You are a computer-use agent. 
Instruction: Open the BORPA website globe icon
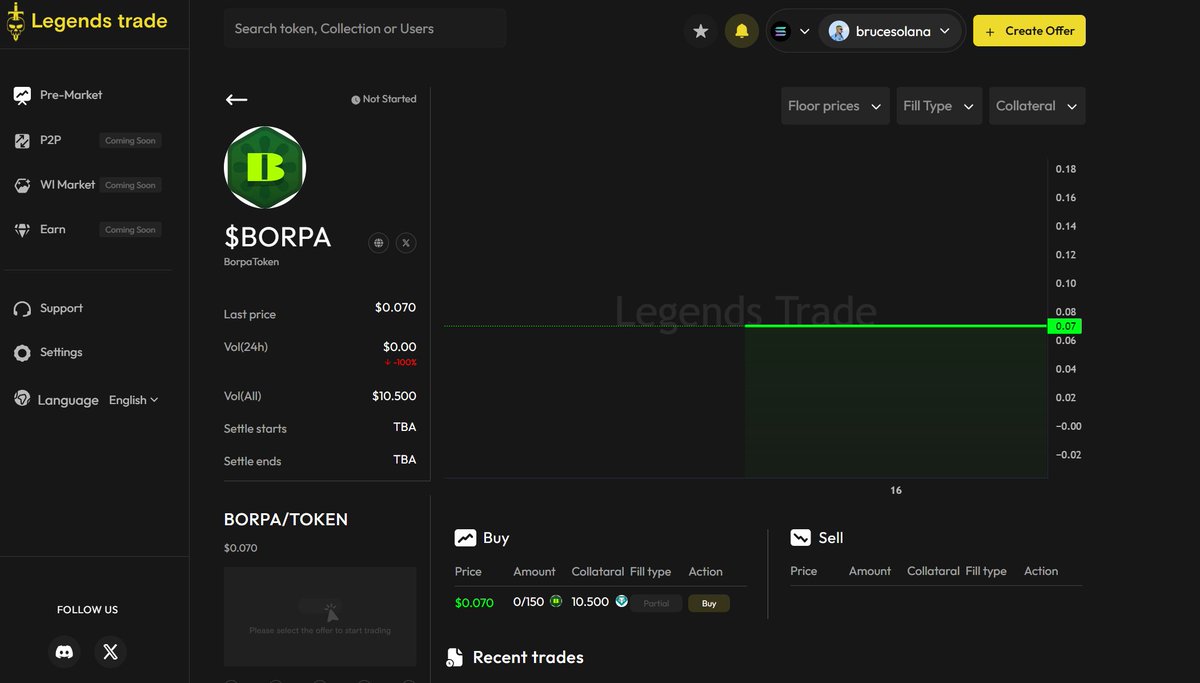tap(378, 242)
